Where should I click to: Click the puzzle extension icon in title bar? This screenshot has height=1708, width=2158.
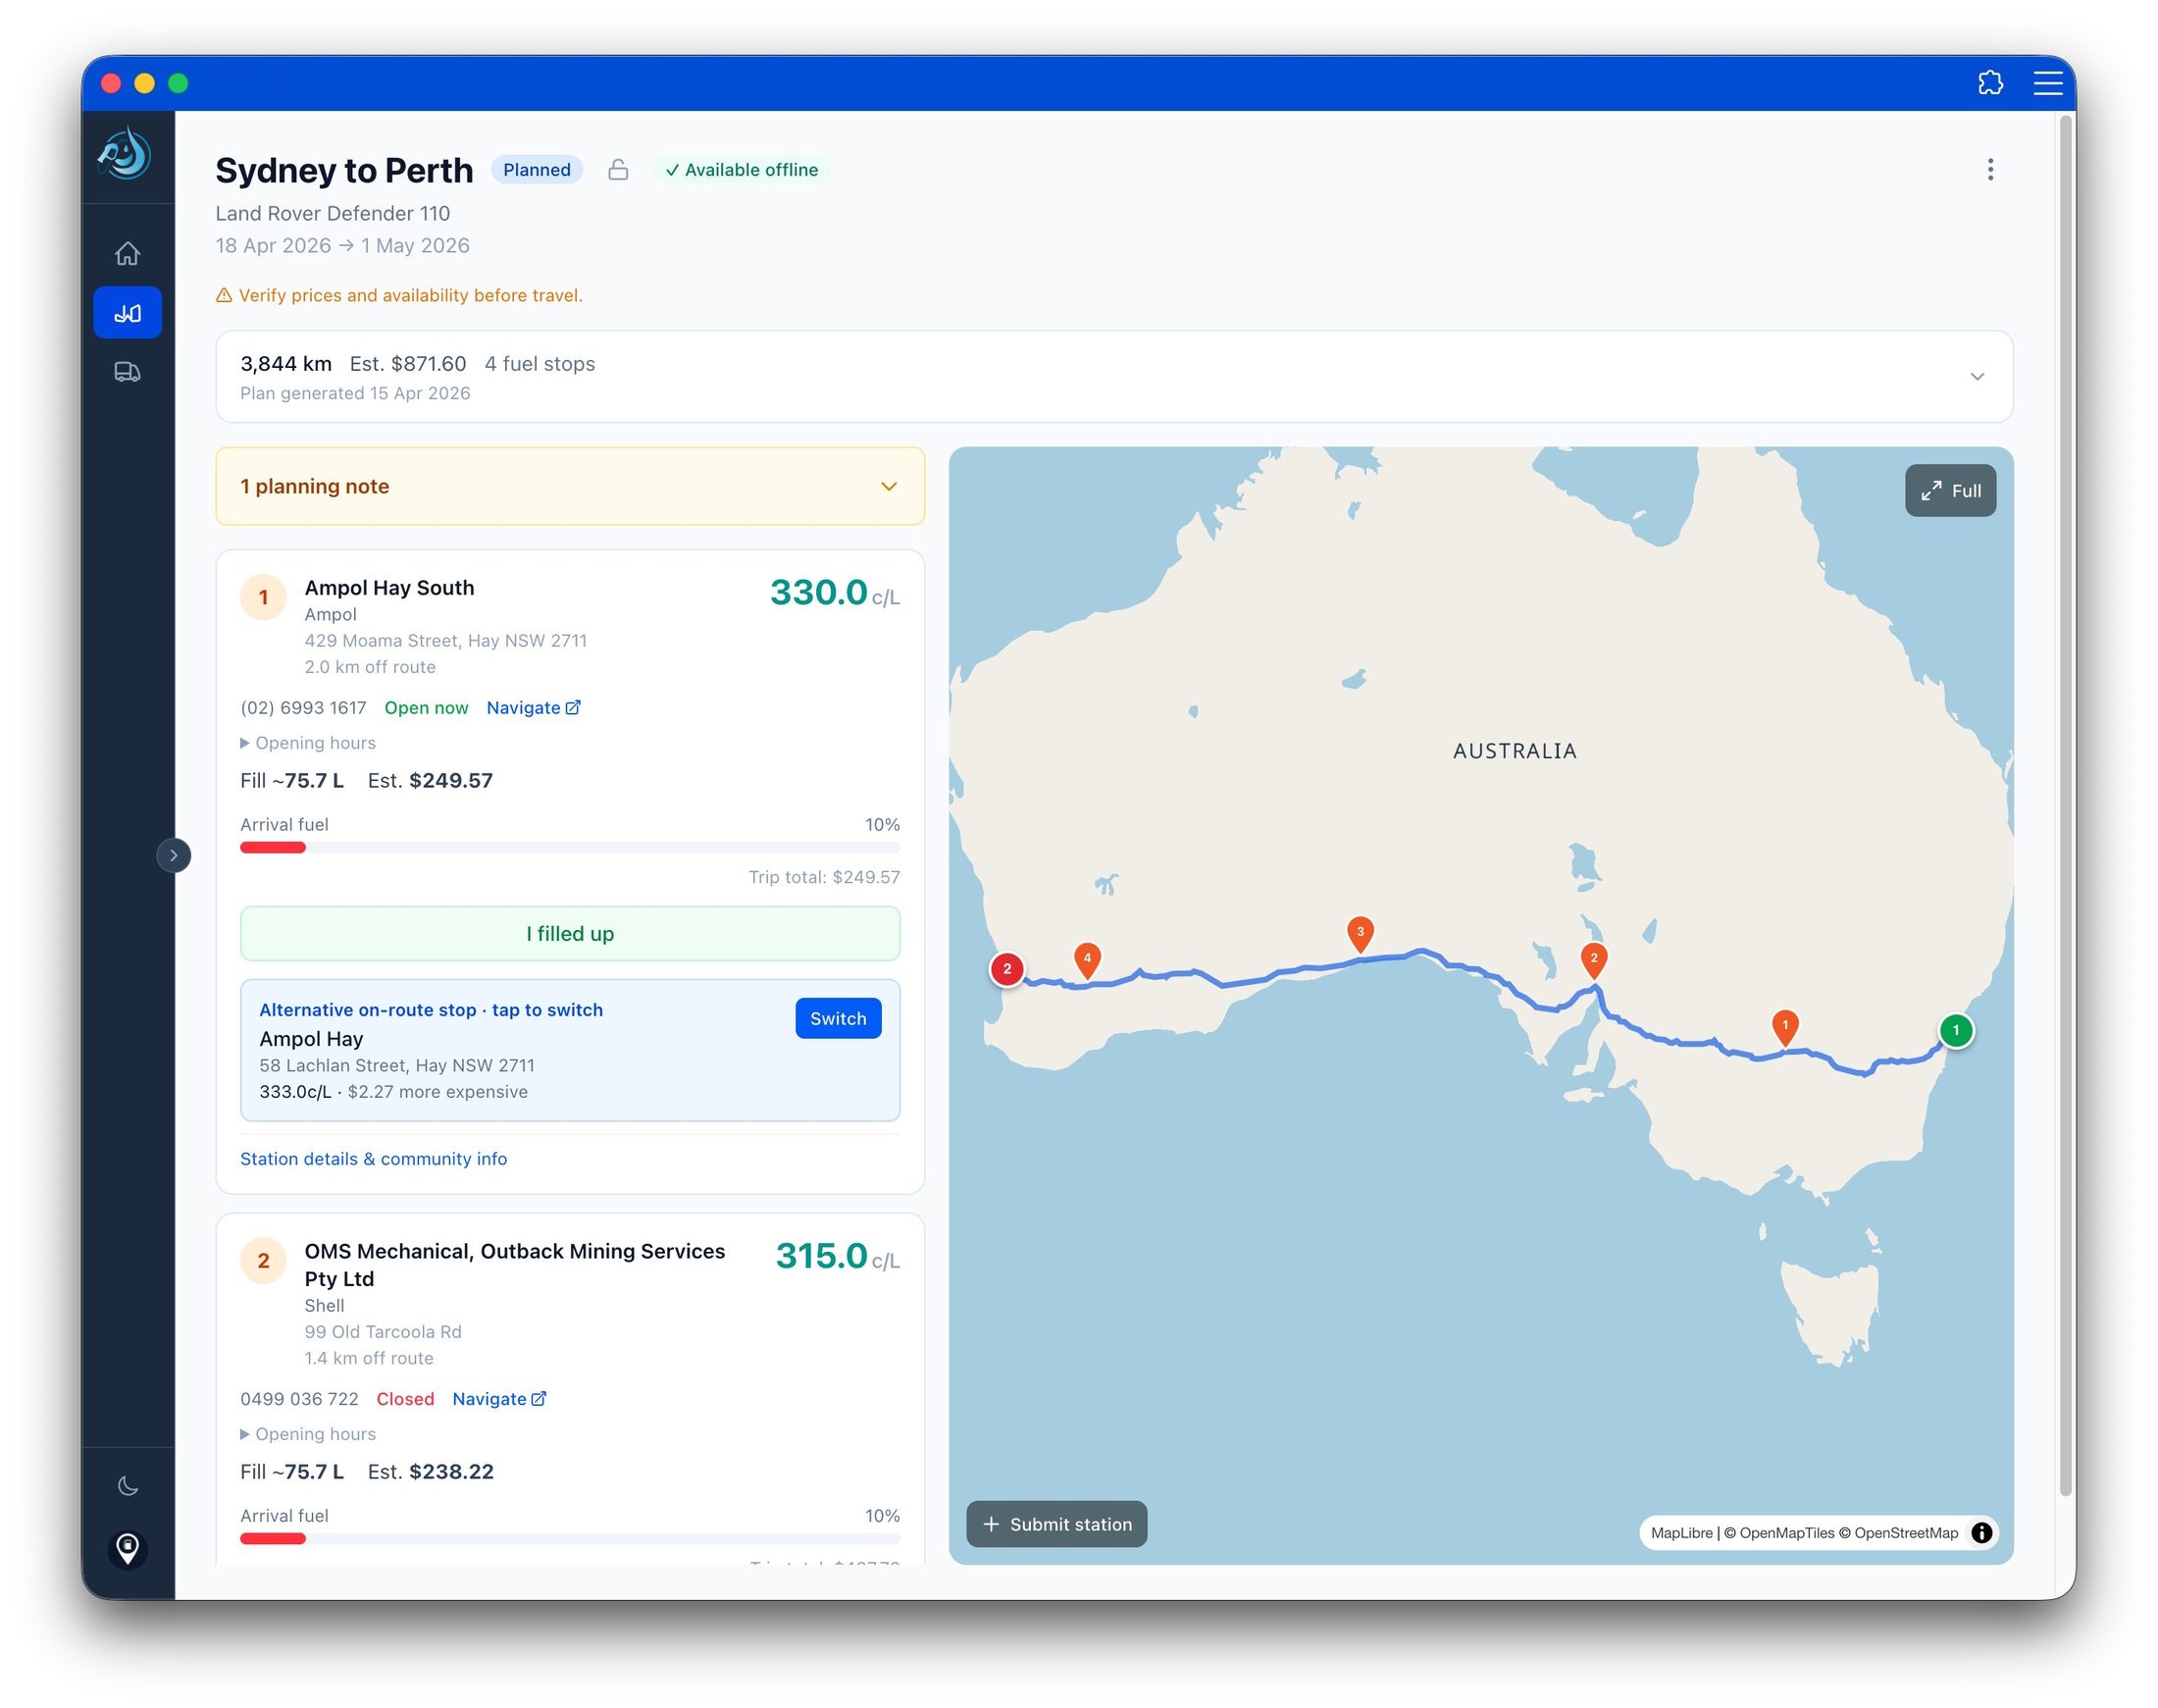click(1991, 84)
